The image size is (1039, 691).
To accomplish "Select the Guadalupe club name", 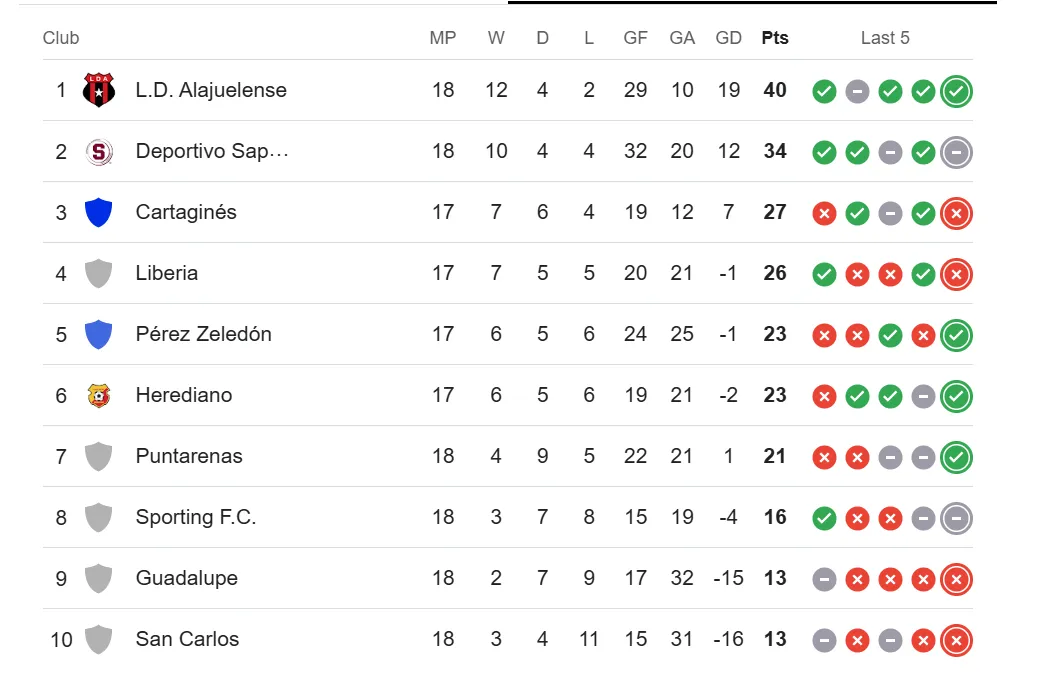I will (186, 578).
